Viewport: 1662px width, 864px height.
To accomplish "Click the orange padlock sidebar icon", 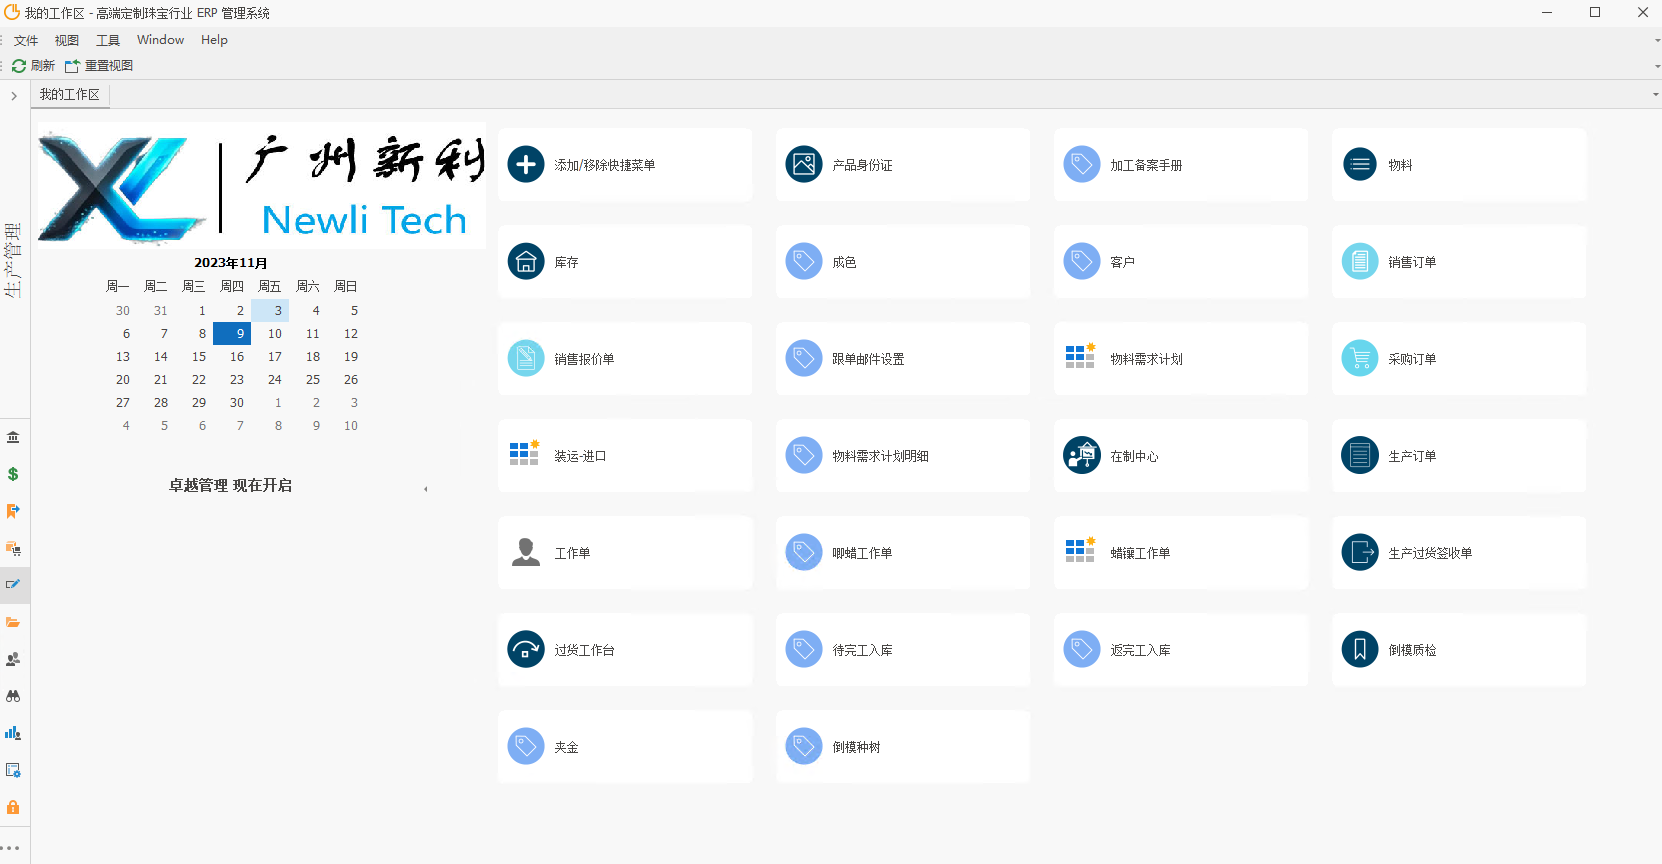I will point(13,807).
